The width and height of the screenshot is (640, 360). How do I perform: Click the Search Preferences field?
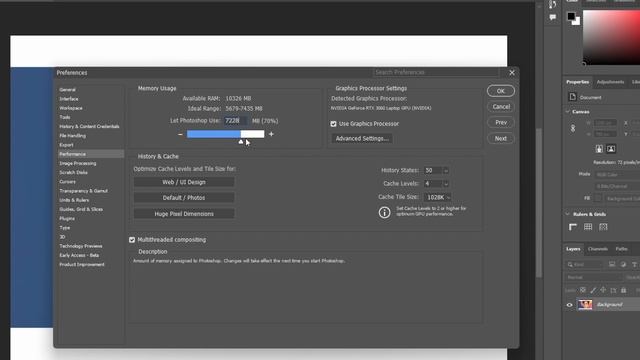(x=436, y=72)
